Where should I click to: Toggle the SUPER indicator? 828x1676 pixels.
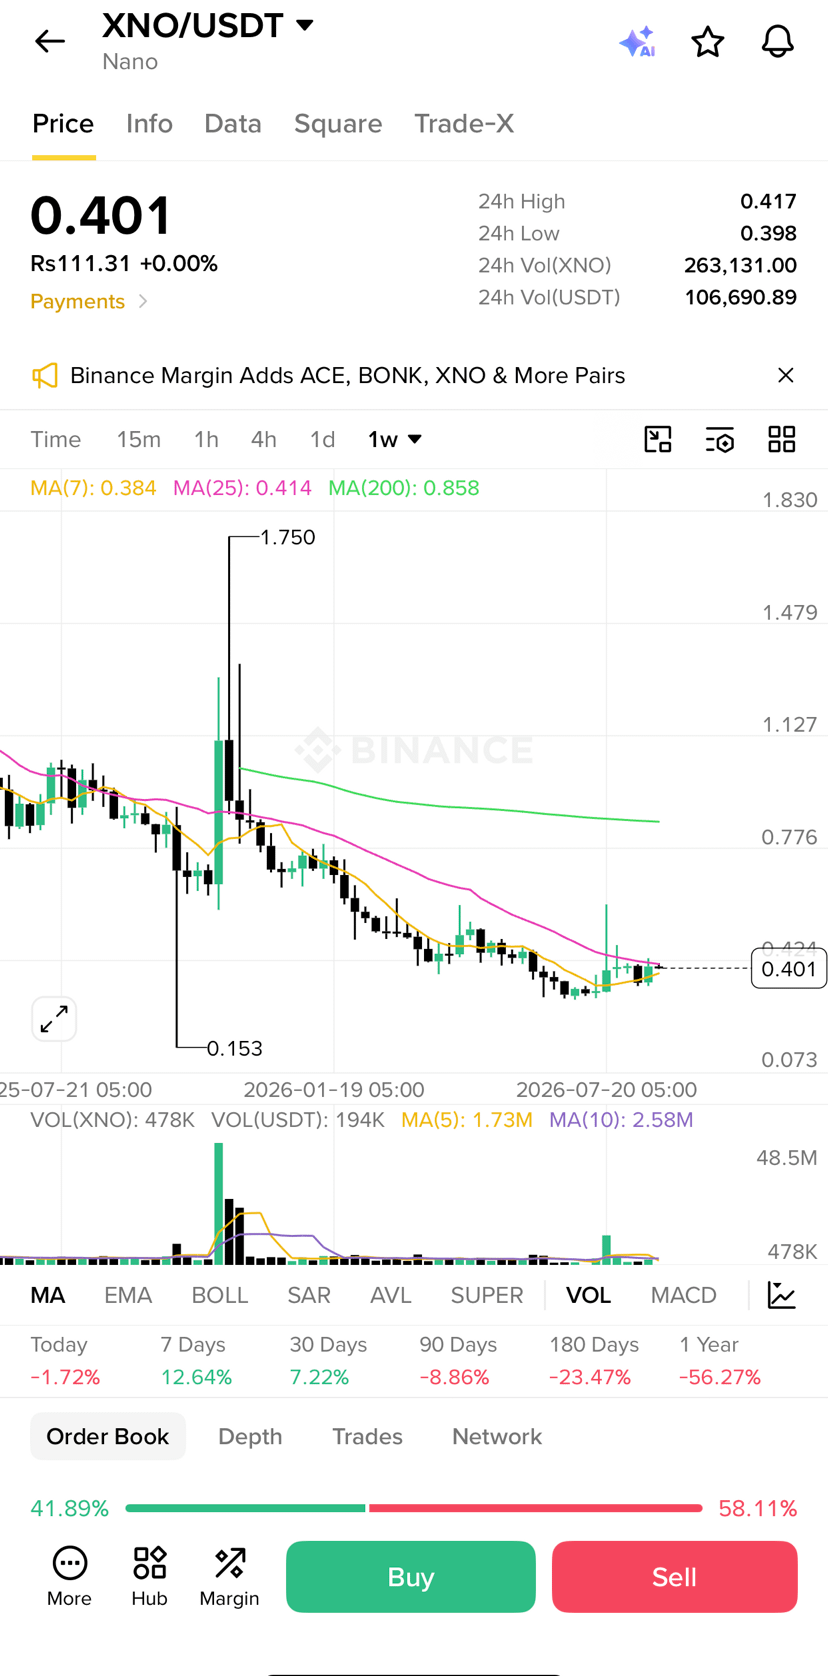487,1296
